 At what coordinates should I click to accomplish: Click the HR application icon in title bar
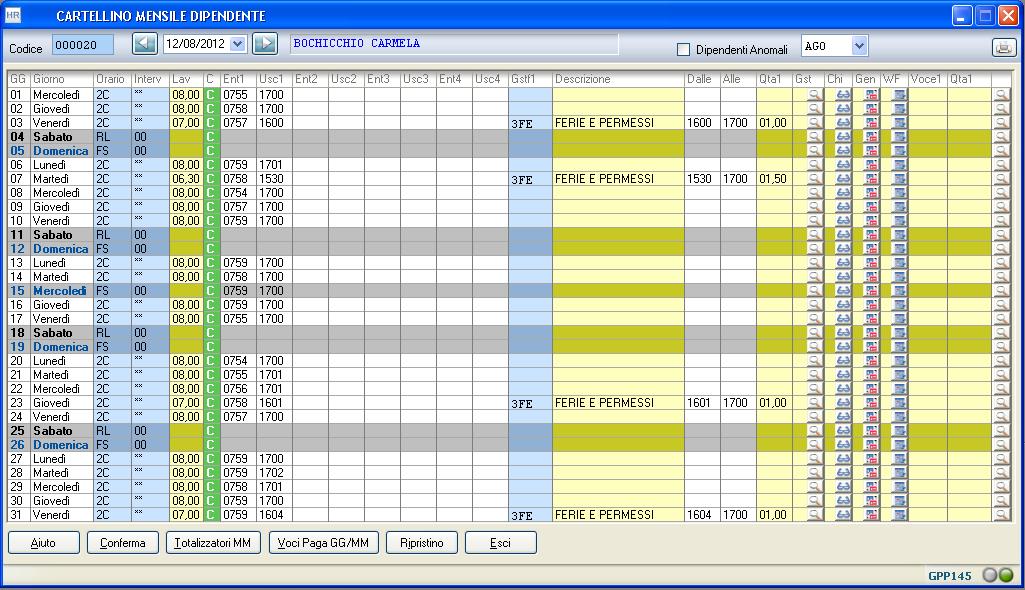tap(12, 16)
